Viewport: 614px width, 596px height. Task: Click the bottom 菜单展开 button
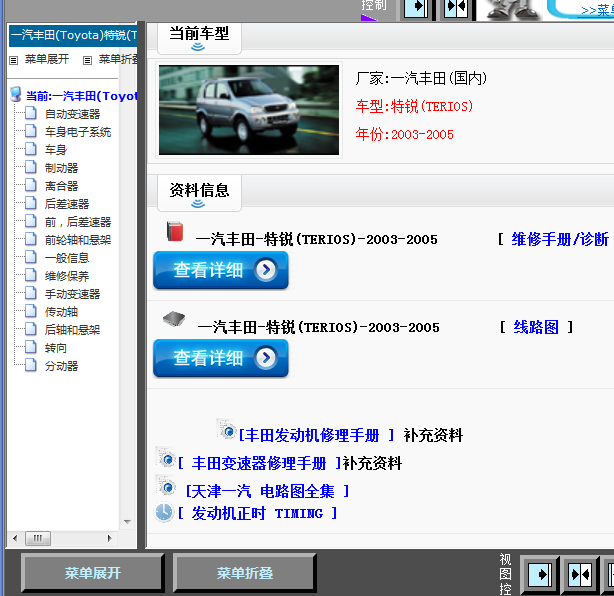click(93, 573)
